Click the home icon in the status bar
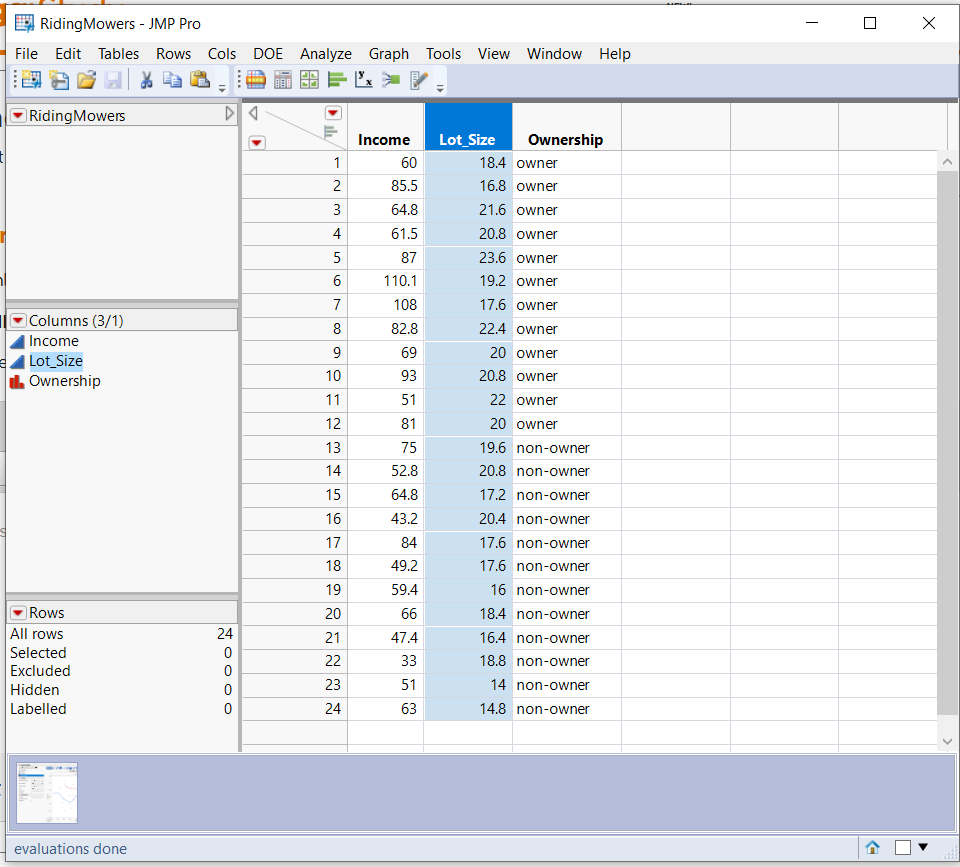The width and height of the screenshot is (960, 867). (873, 848)
